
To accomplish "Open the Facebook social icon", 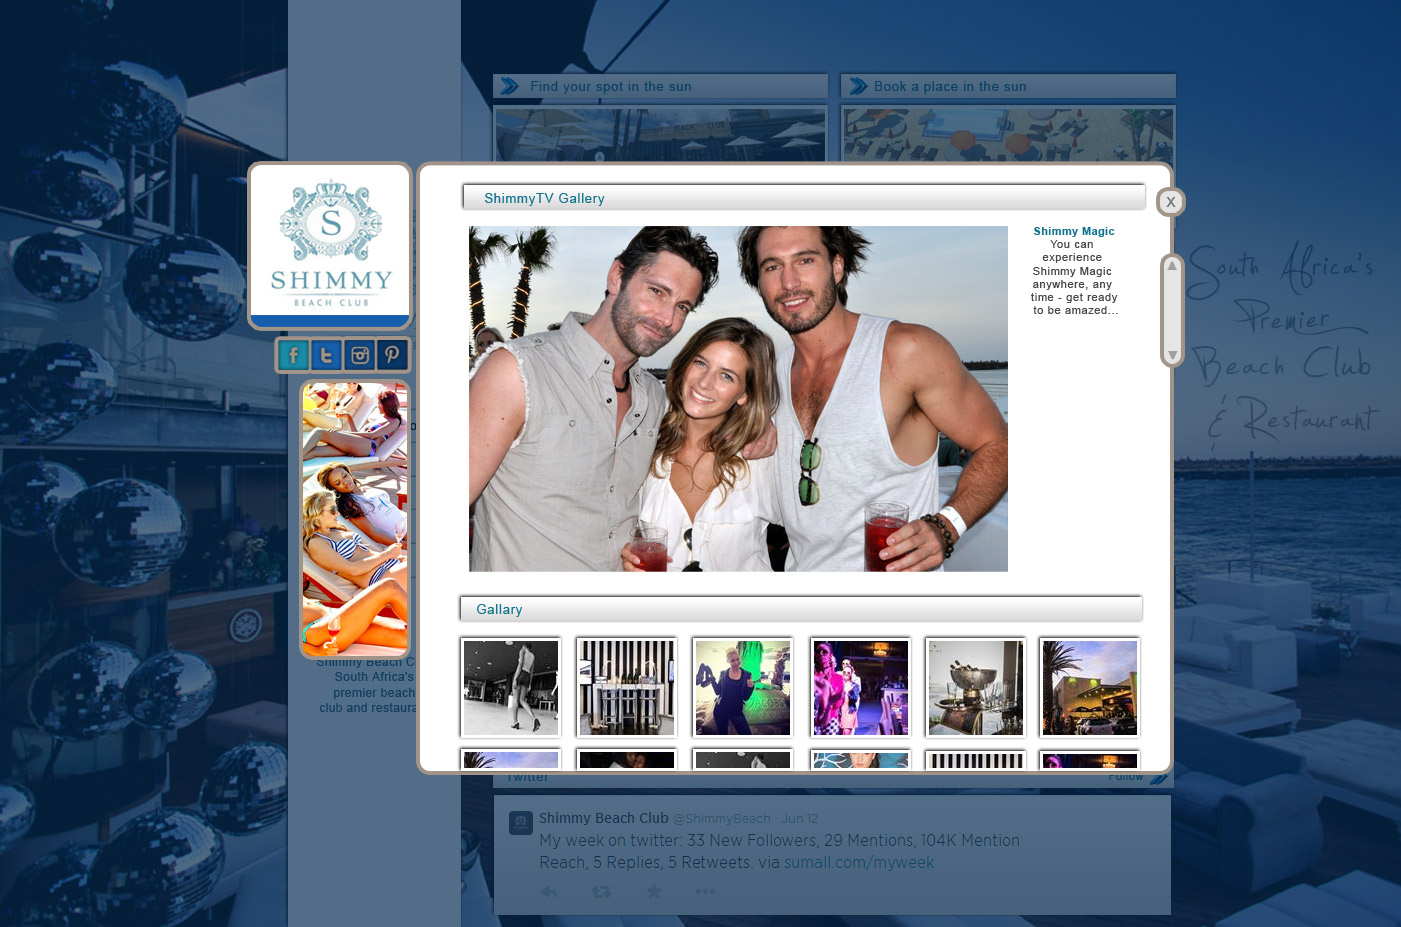I will (293, 355).
